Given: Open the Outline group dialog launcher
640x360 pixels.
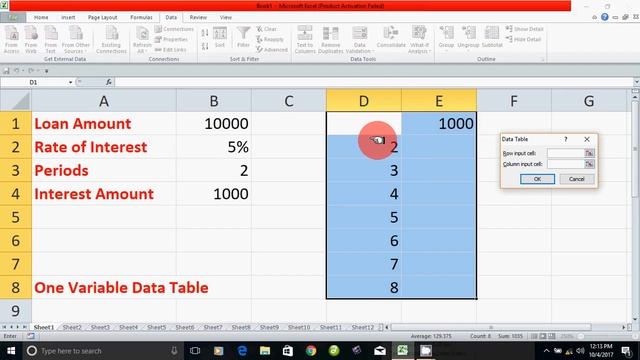Looking at the screenshot, I should coord(543,60).
